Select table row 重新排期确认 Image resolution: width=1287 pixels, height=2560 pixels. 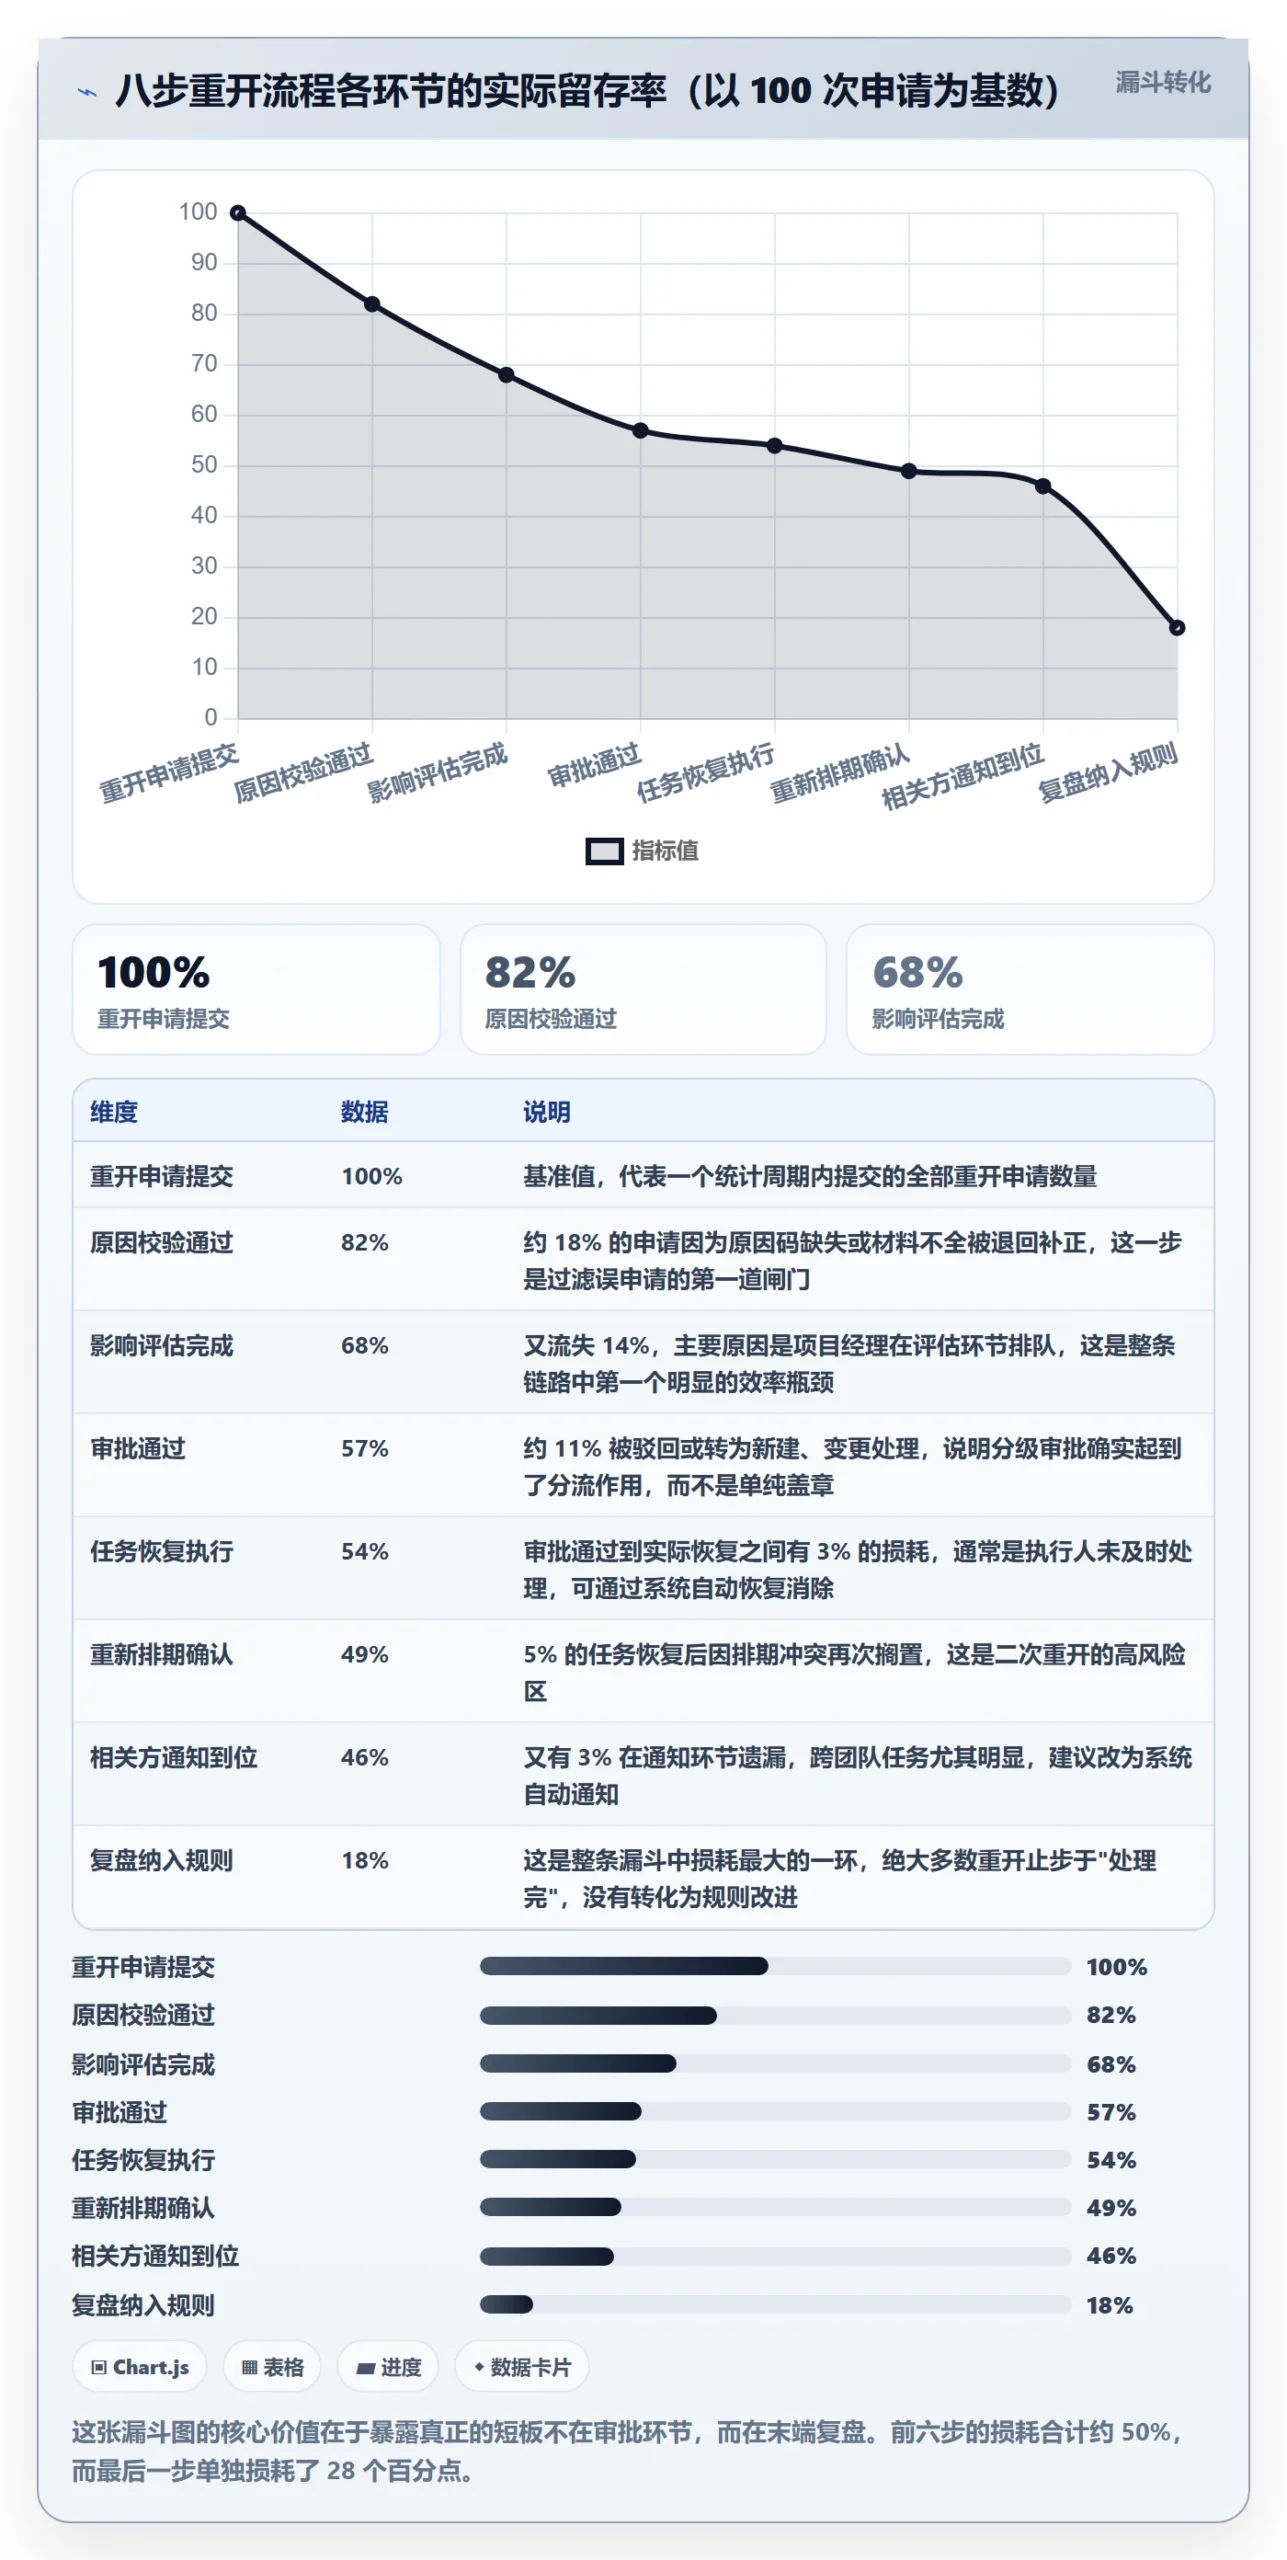(643, 1672)
